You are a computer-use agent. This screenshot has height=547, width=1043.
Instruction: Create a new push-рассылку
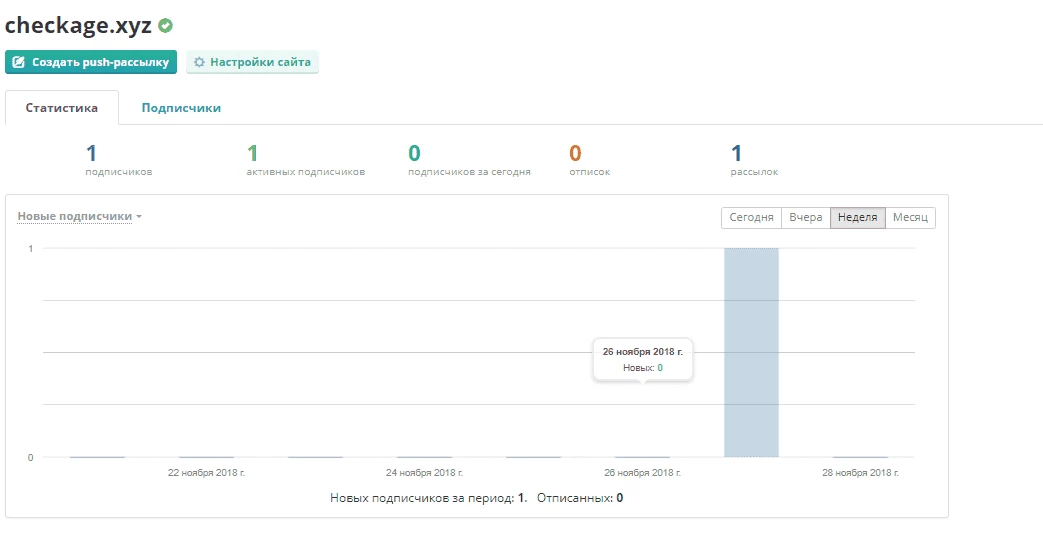tap(91, 62)
